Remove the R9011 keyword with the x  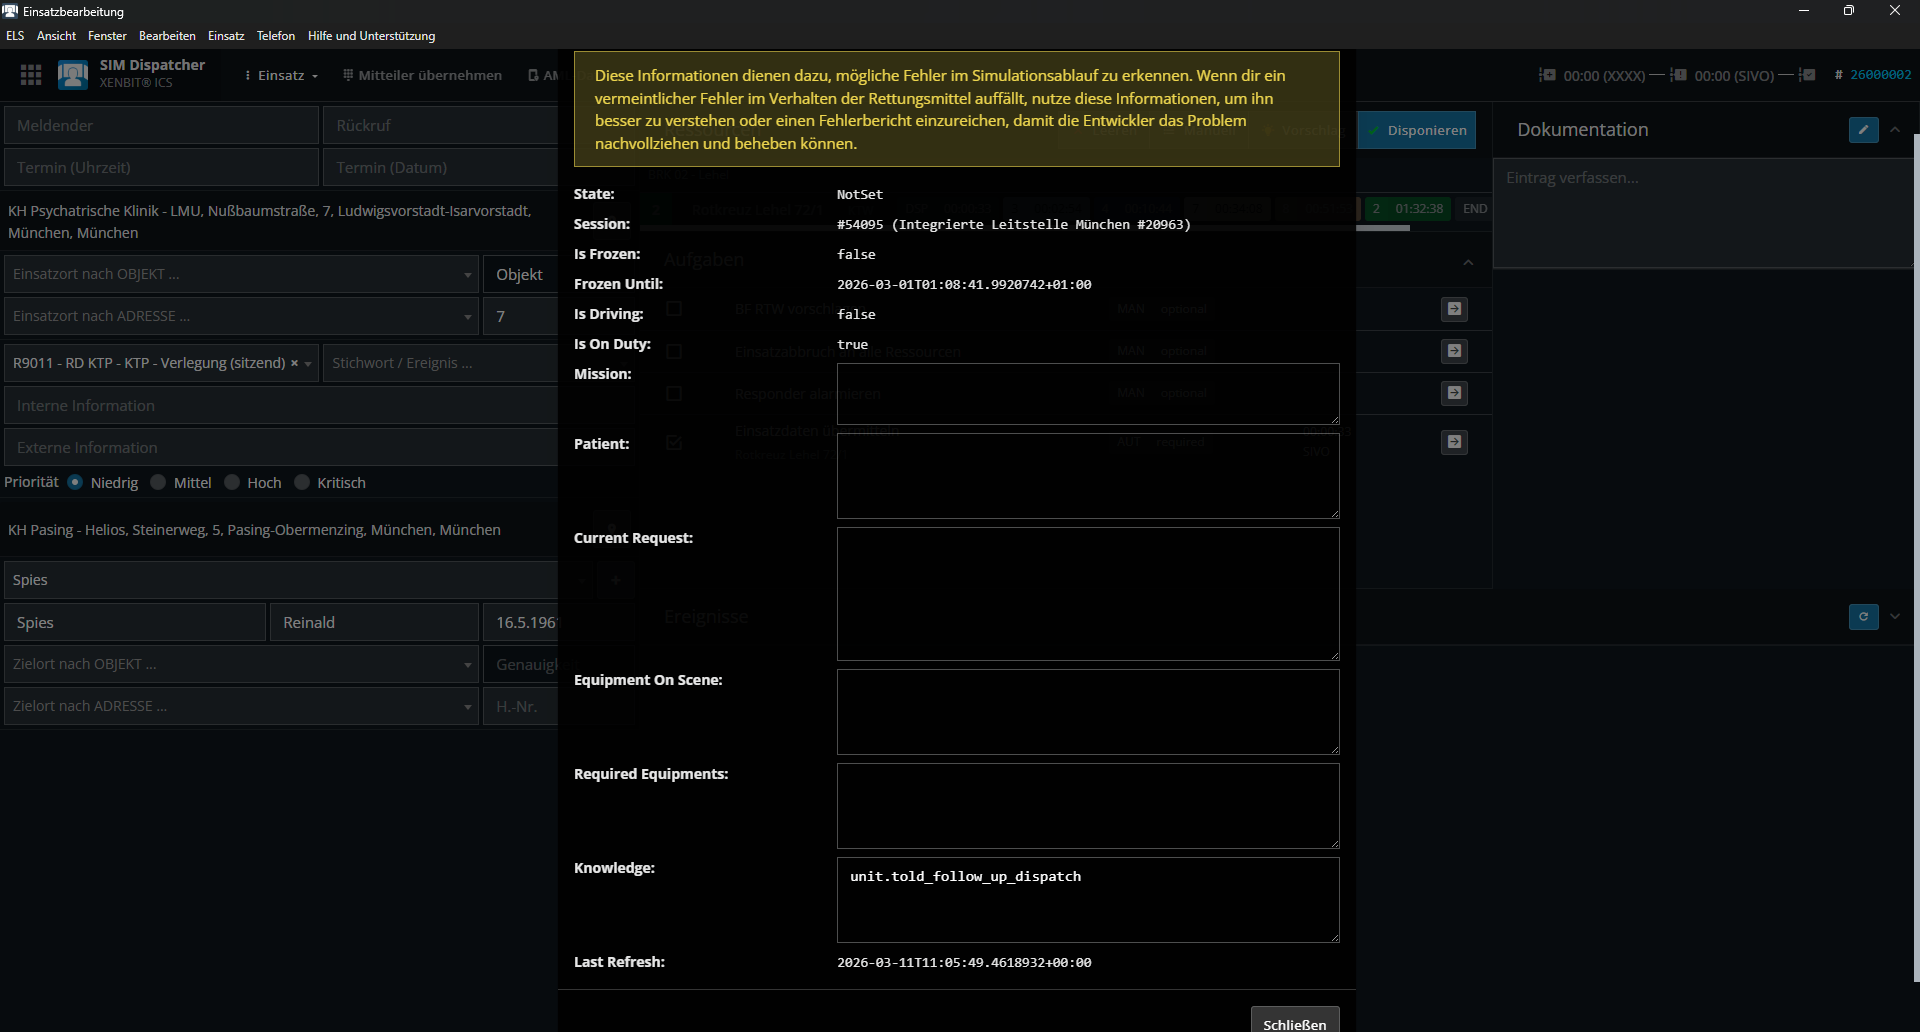pos(294,363)
